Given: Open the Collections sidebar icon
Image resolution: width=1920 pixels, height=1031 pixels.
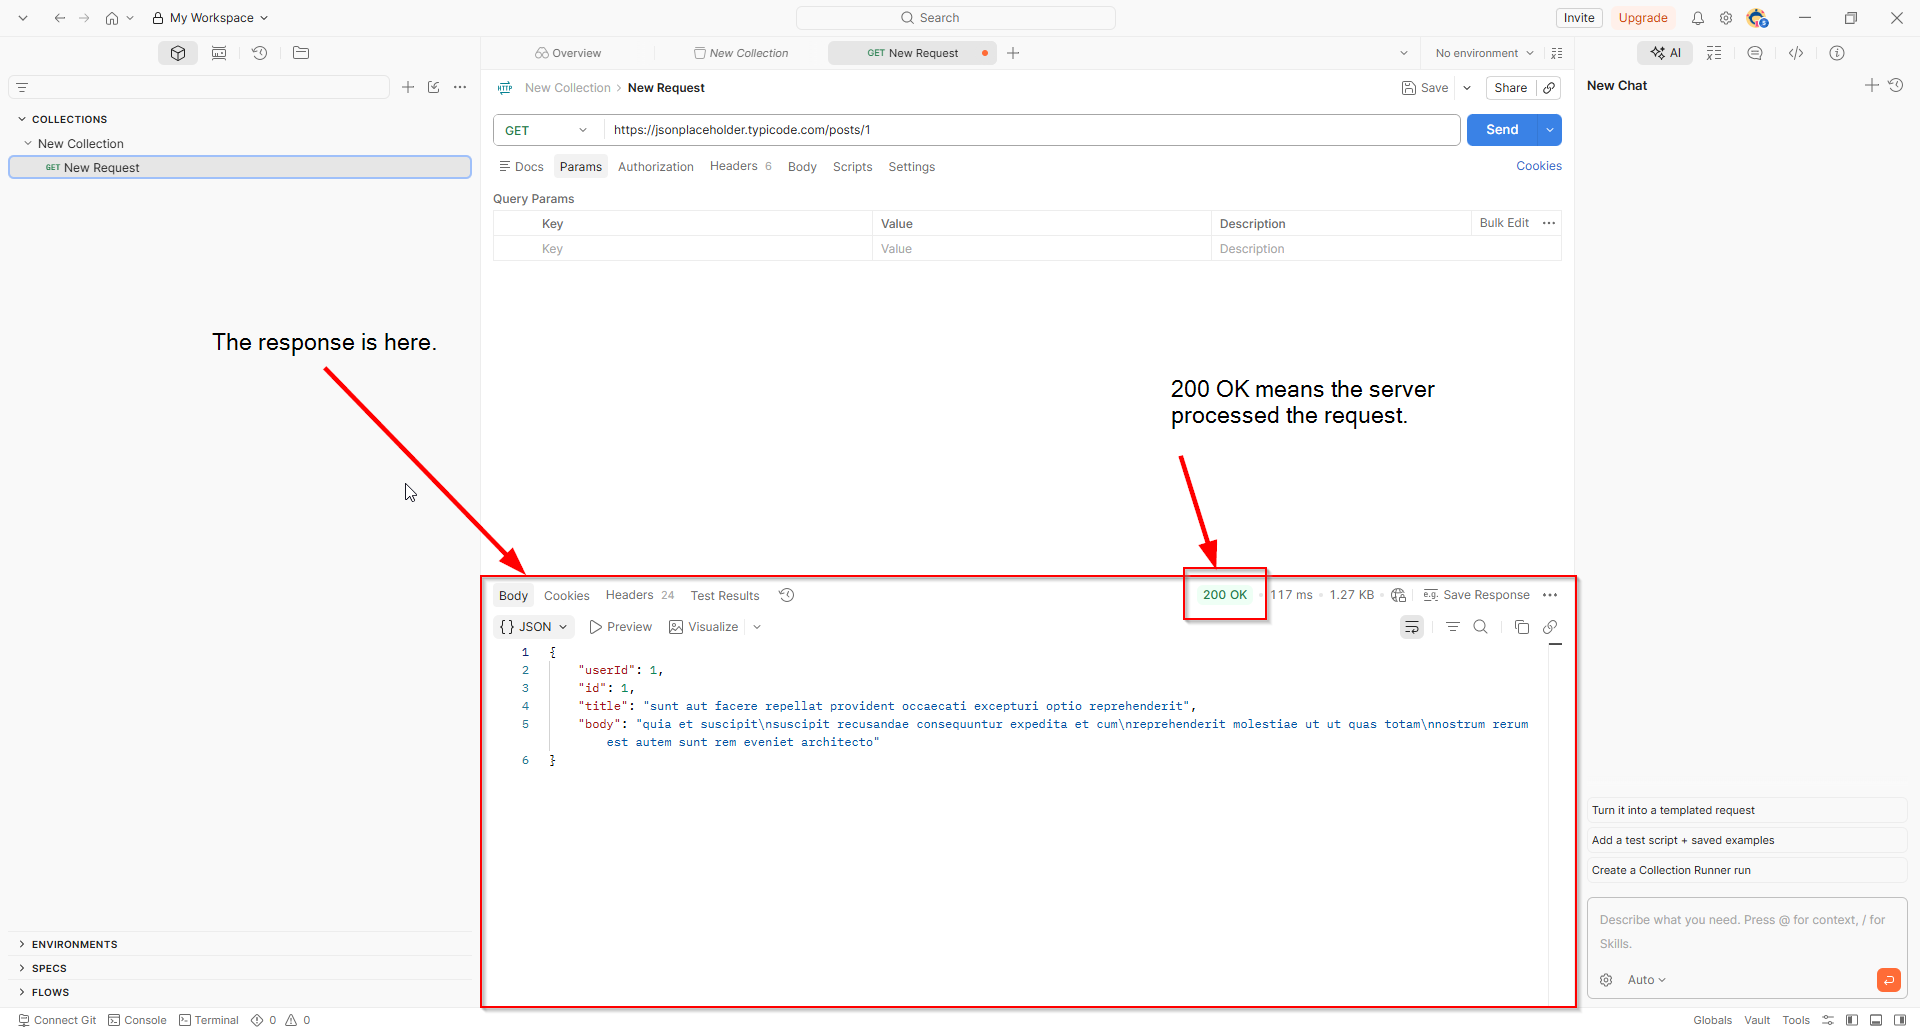Looking at the screenshot, I should pyautogui.click(x=178, y=53).
